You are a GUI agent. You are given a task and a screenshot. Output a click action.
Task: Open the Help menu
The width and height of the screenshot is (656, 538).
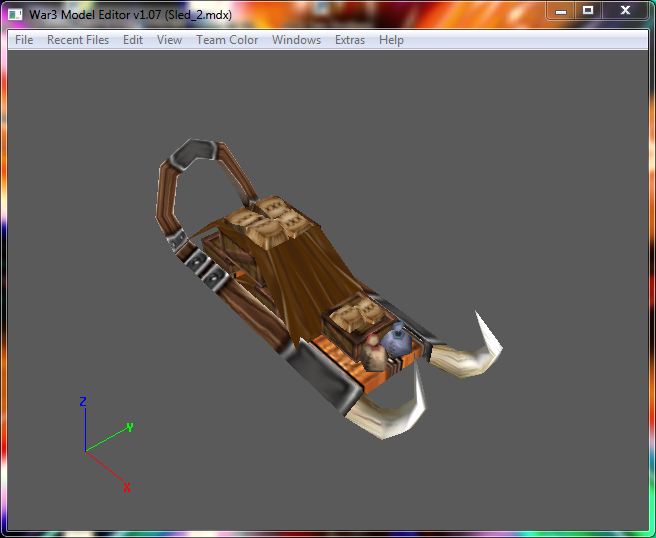(391, 40)
